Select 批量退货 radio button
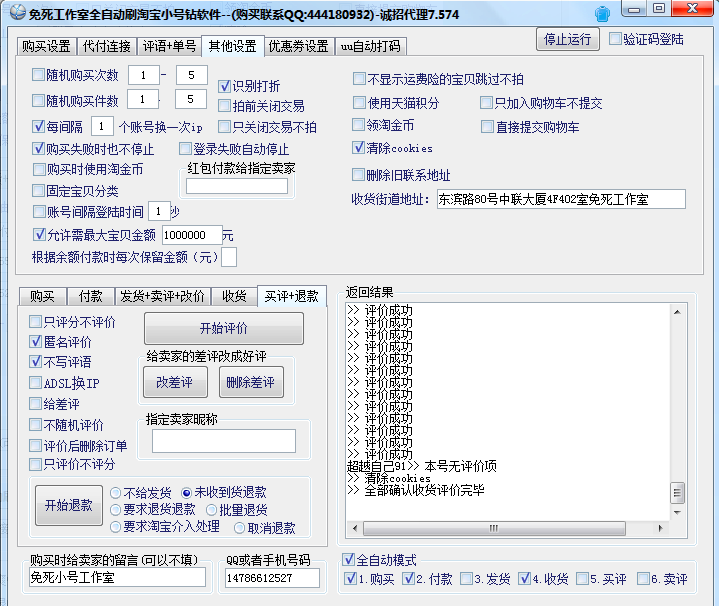This screenshot has height=606, width=719. (x=211, y=510)
